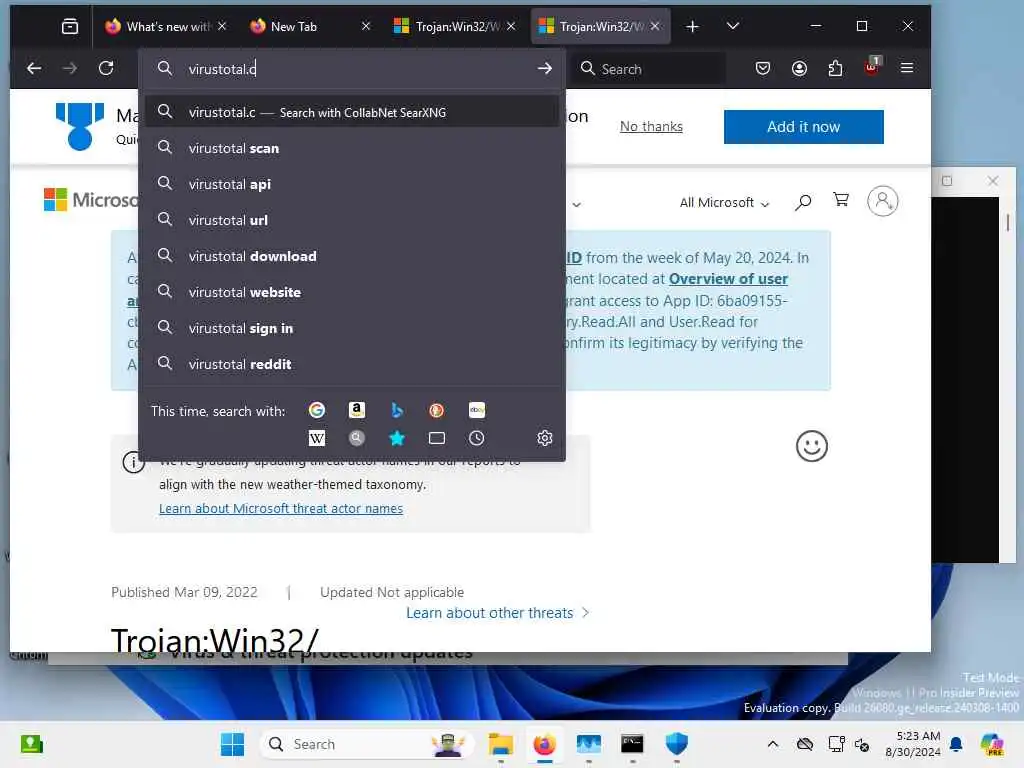Search only in open tabs using rectangle icon
The width and height of the screenshot is (1024, 768).
point(436,438)
